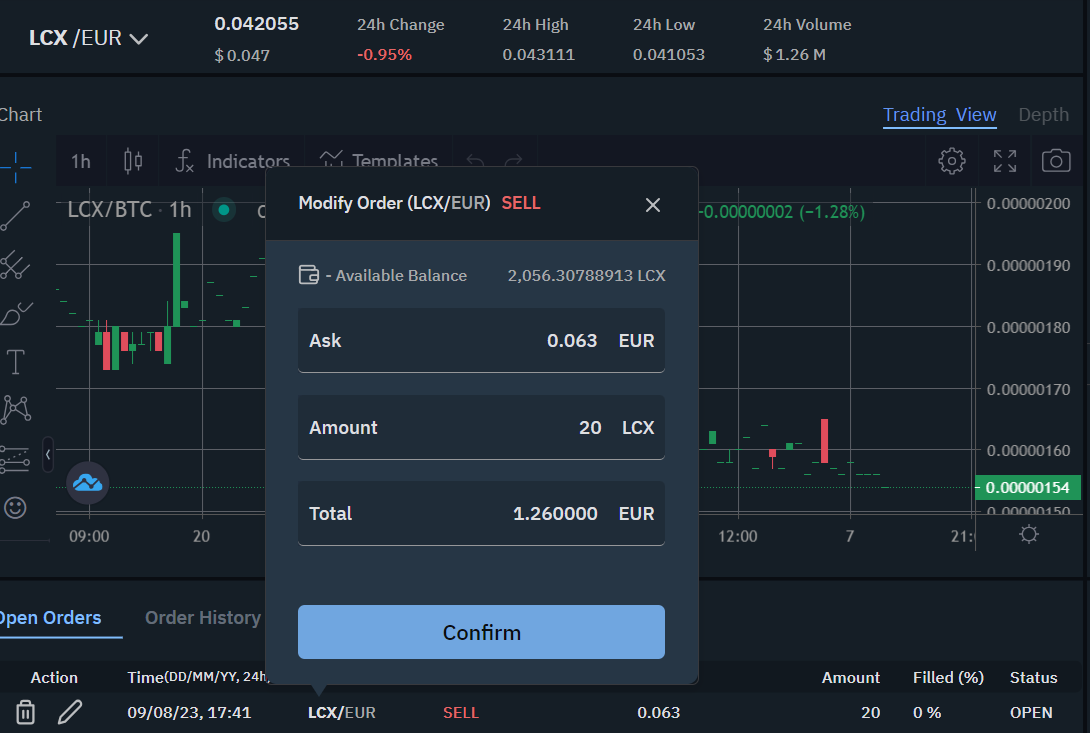Image resolution: width=1090 pixels, height=733 pixels.
Task: Enter fullscreen mode for the chart
Action: [1004, 161]
